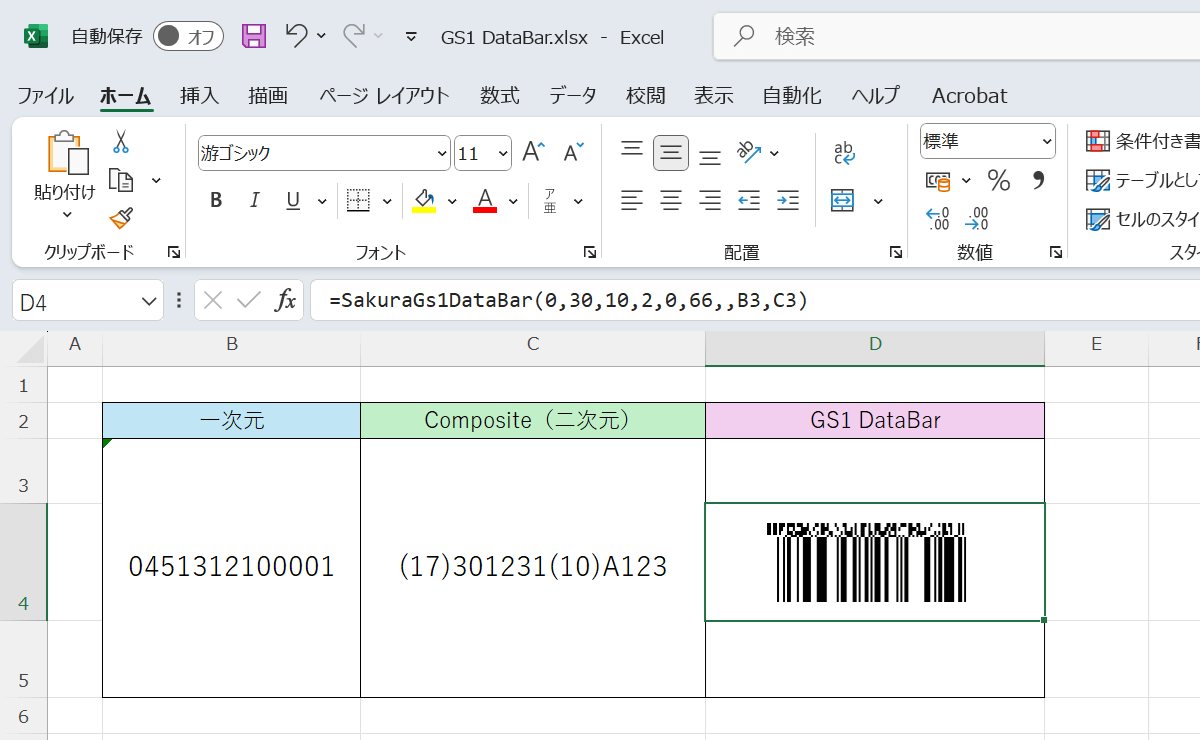The image size is (1200, 740).
Task: Click the Save icon in Quick Access Toolbar
Action: 253,36
